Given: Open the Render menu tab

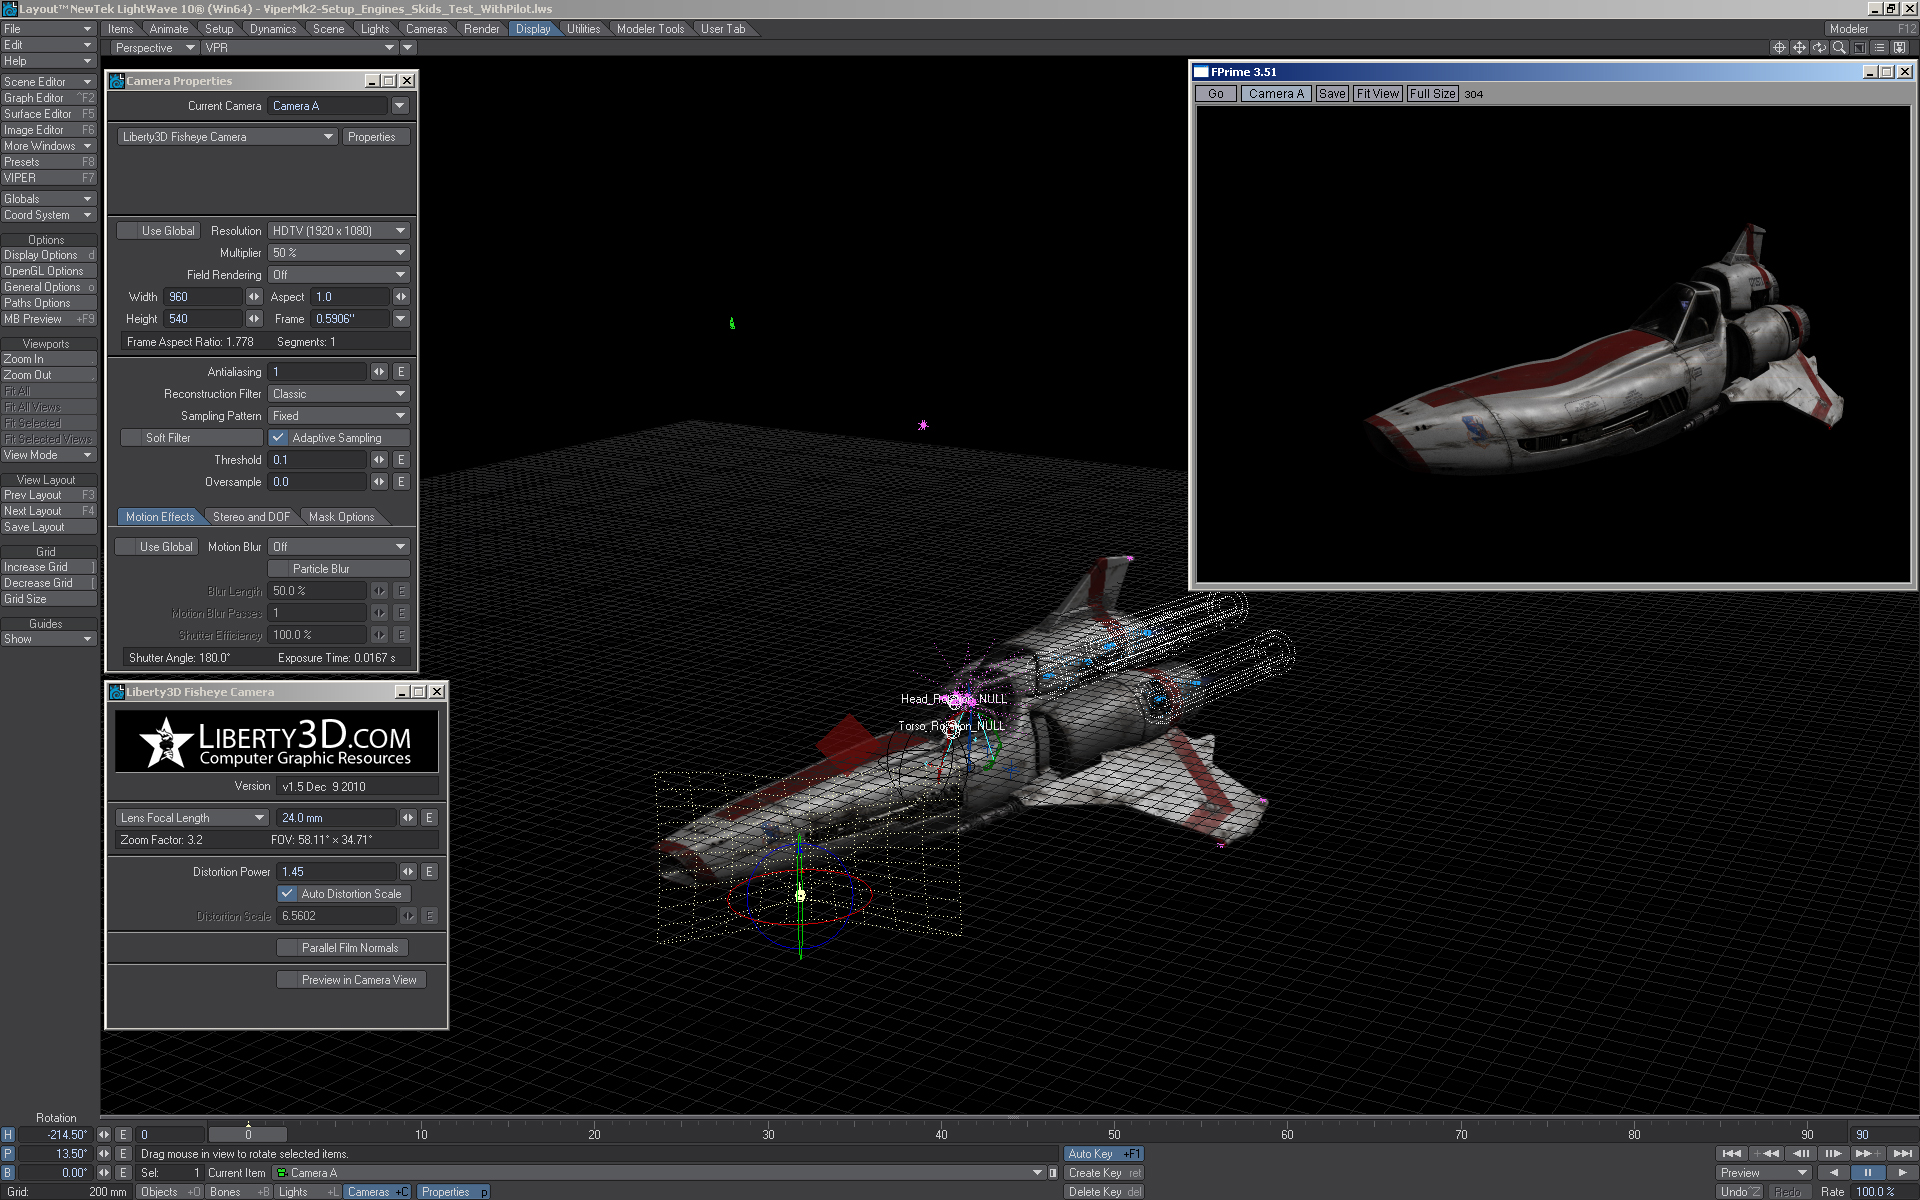Looking at the screenshot, I should [x=481, y=29].
